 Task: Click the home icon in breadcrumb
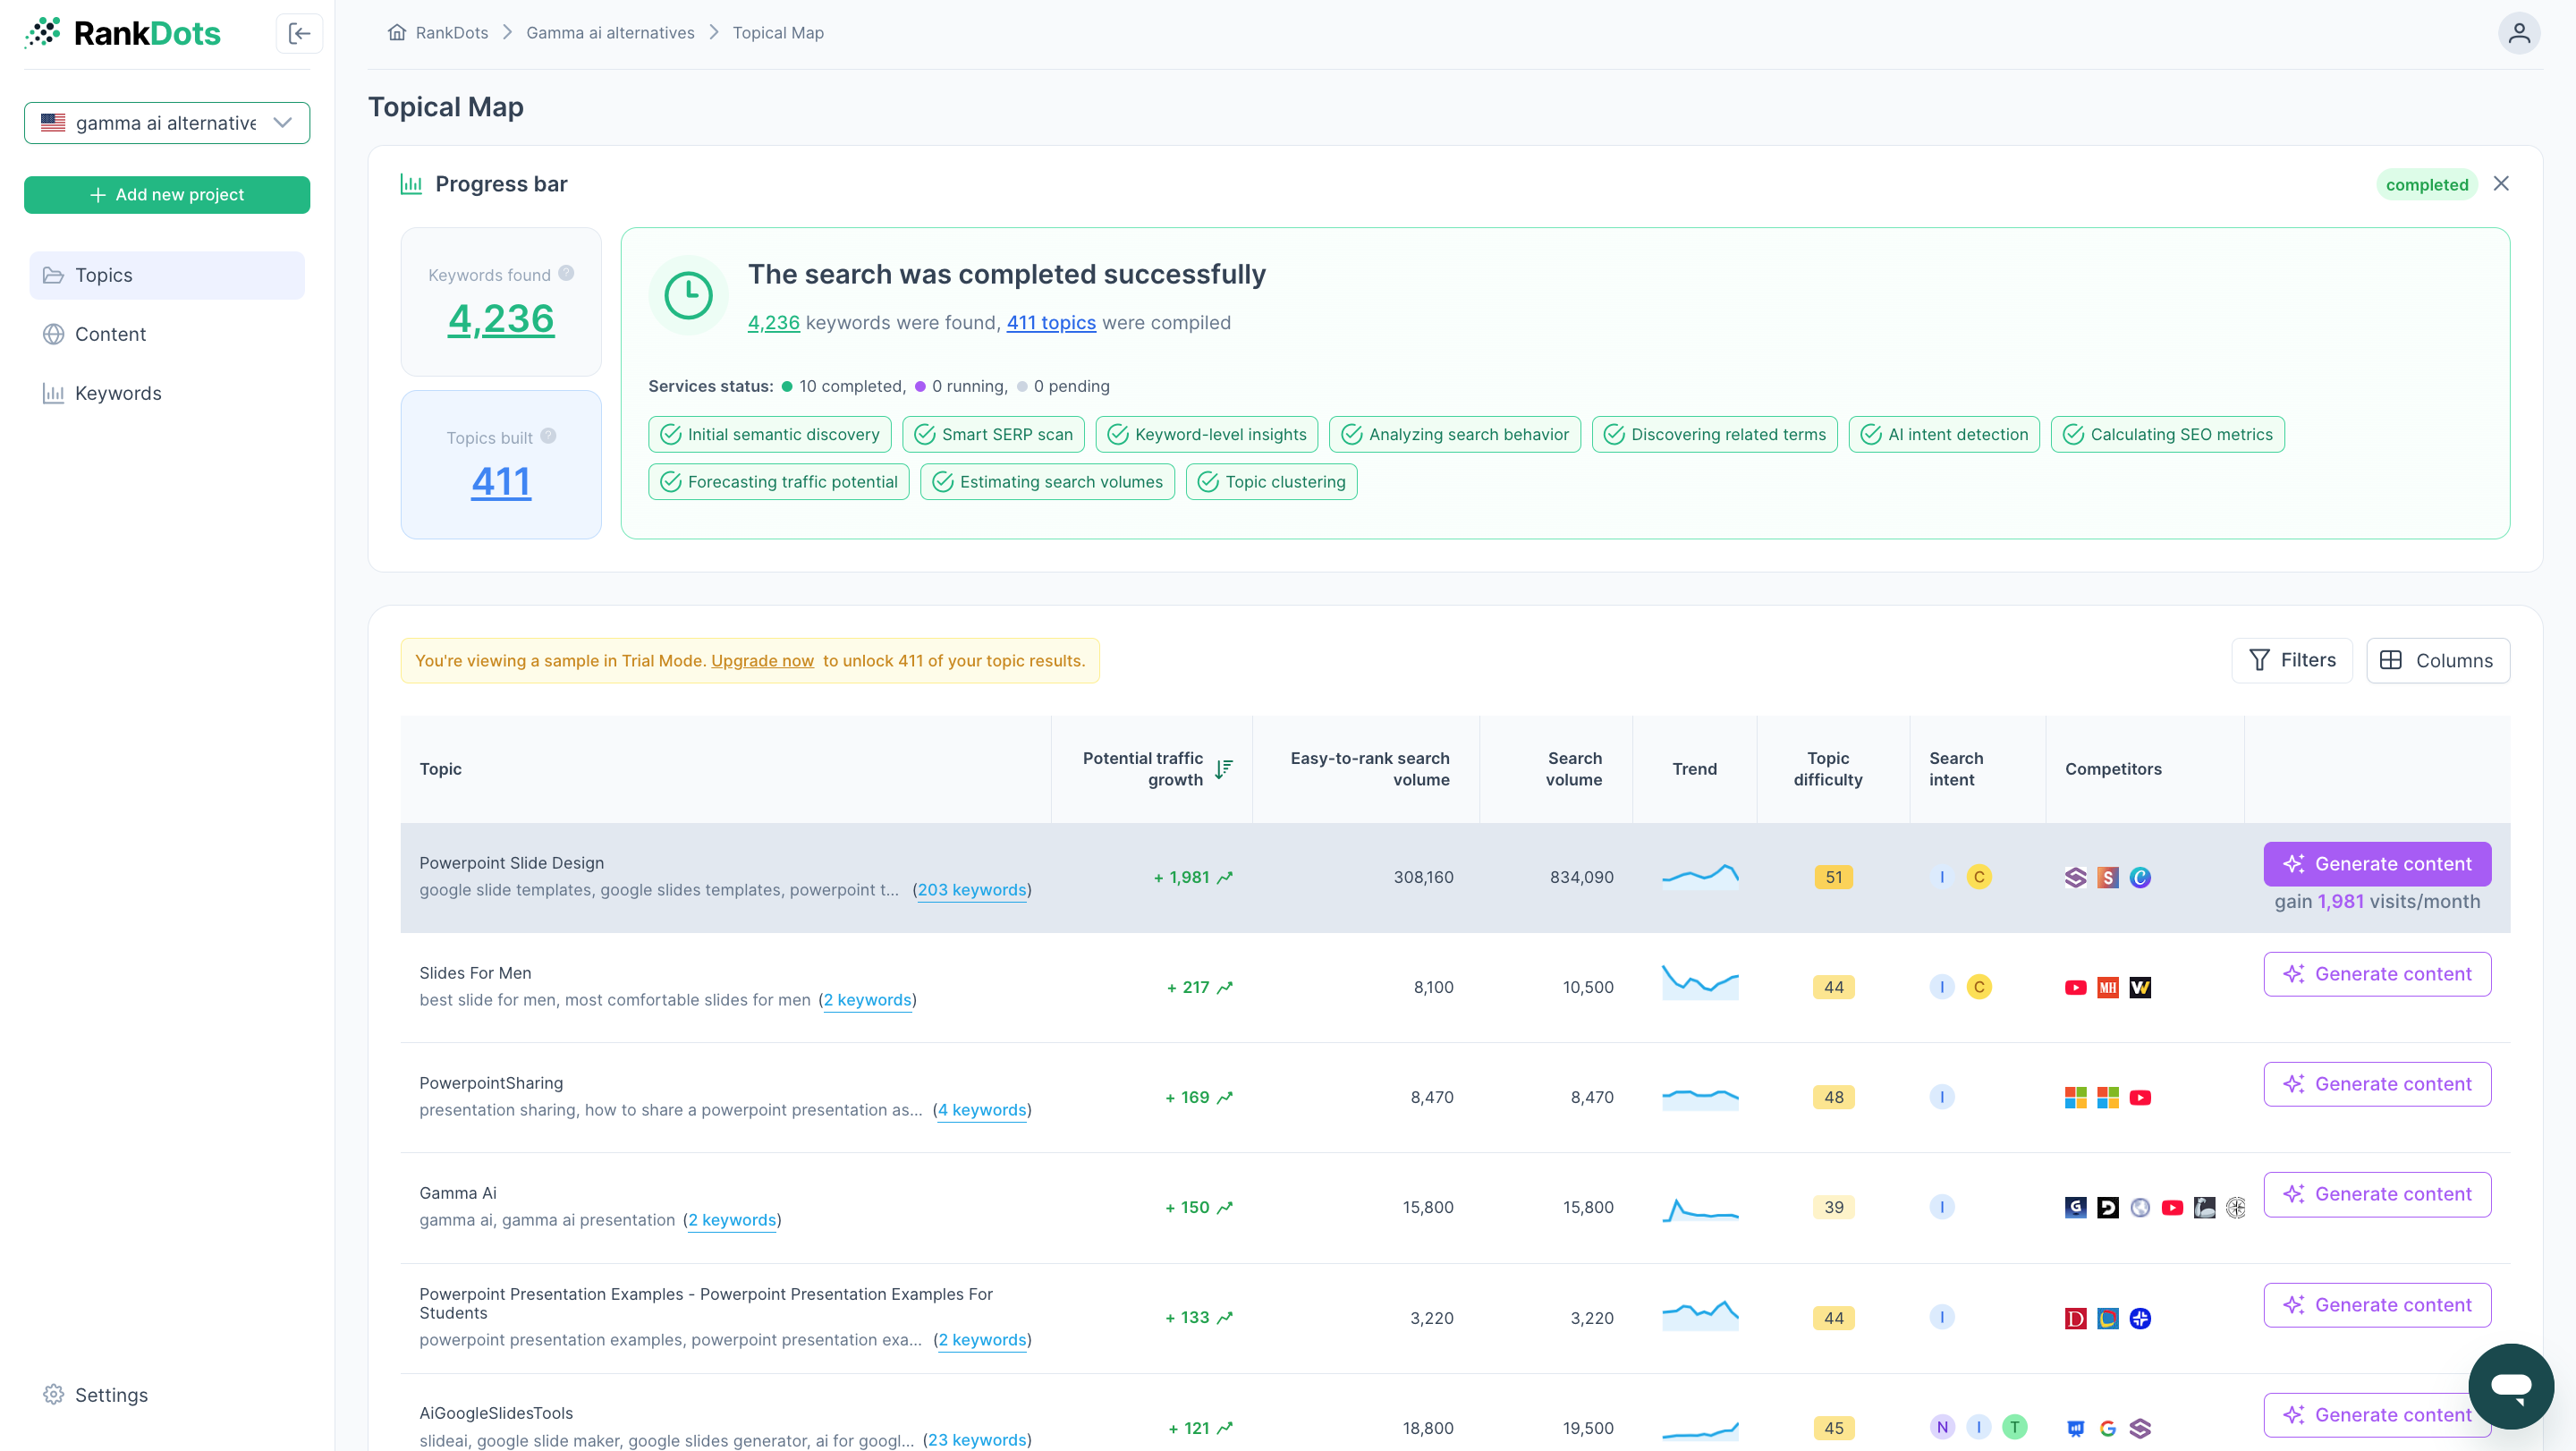coord(397,32)
